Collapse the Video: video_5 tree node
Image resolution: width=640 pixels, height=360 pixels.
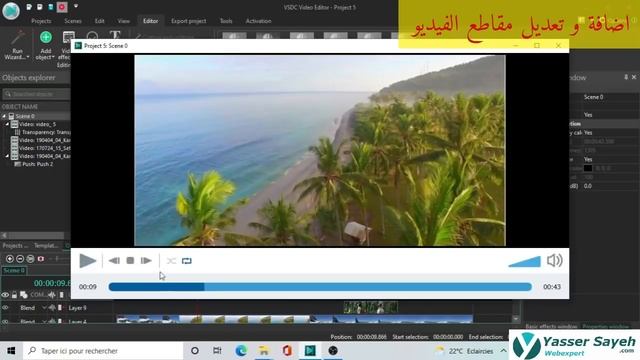click(x=7, y=124)
